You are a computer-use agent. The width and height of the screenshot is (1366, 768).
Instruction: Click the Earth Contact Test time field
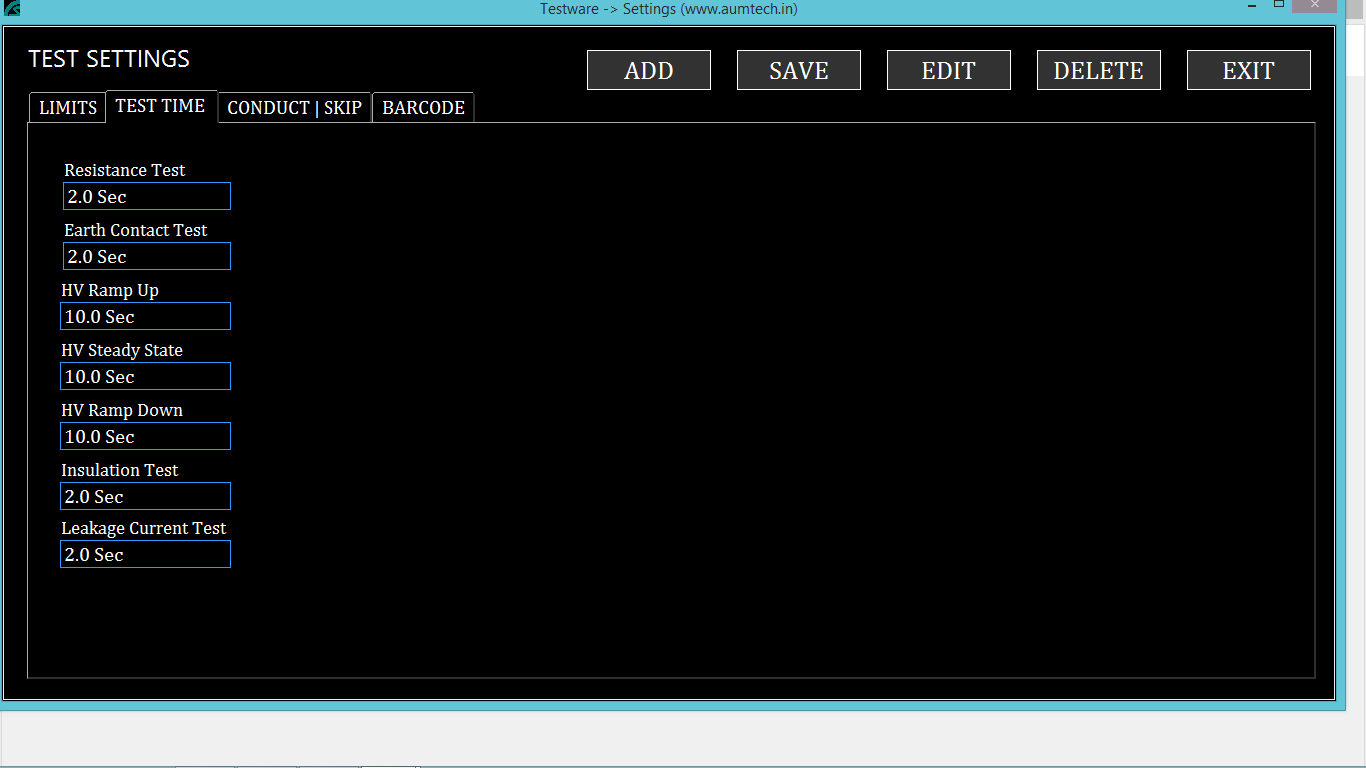coord(147,256)
